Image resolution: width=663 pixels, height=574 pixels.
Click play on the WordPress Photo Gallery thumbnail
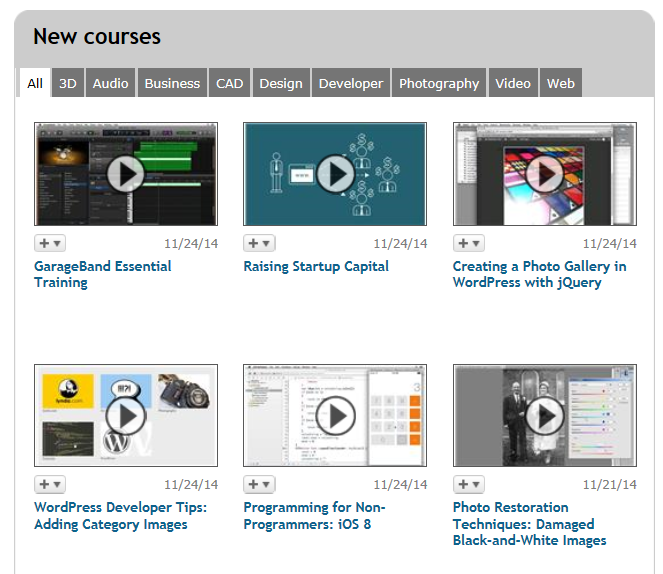click(x=545, y=174)
